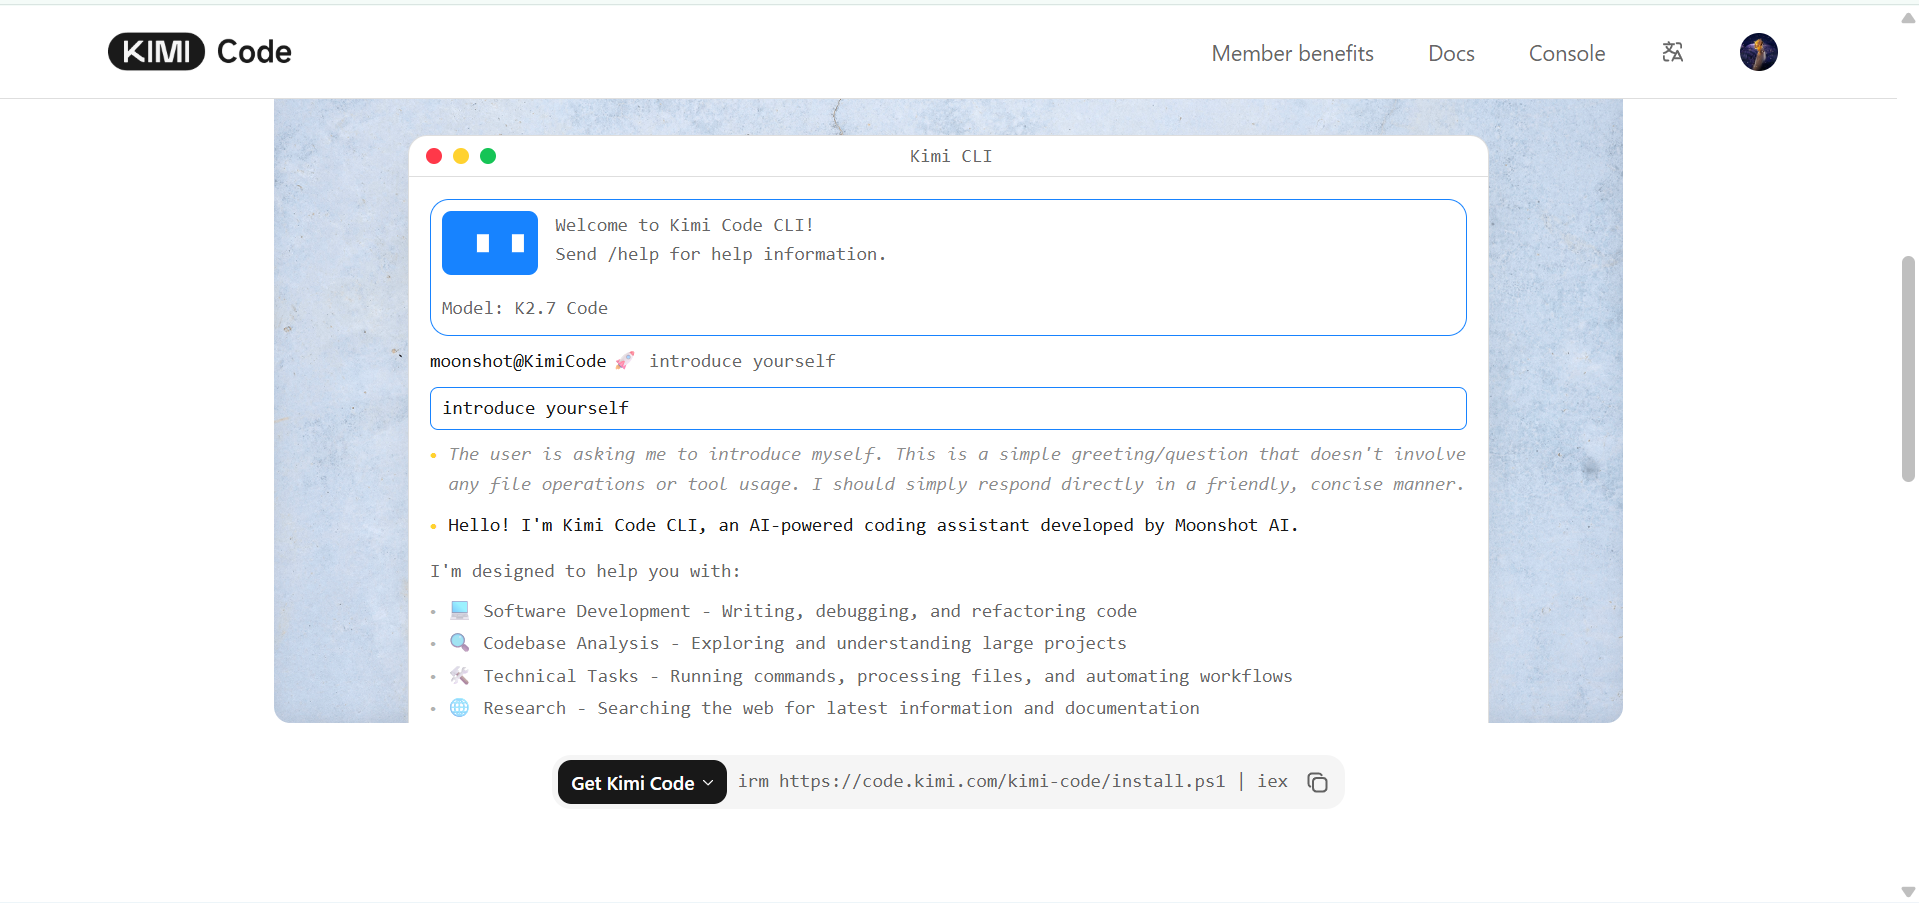Click the italic 'The user is asking' reasoning text
This screenshot has height=903, width=1919.
pyautogui.click(x=957, y=469)
